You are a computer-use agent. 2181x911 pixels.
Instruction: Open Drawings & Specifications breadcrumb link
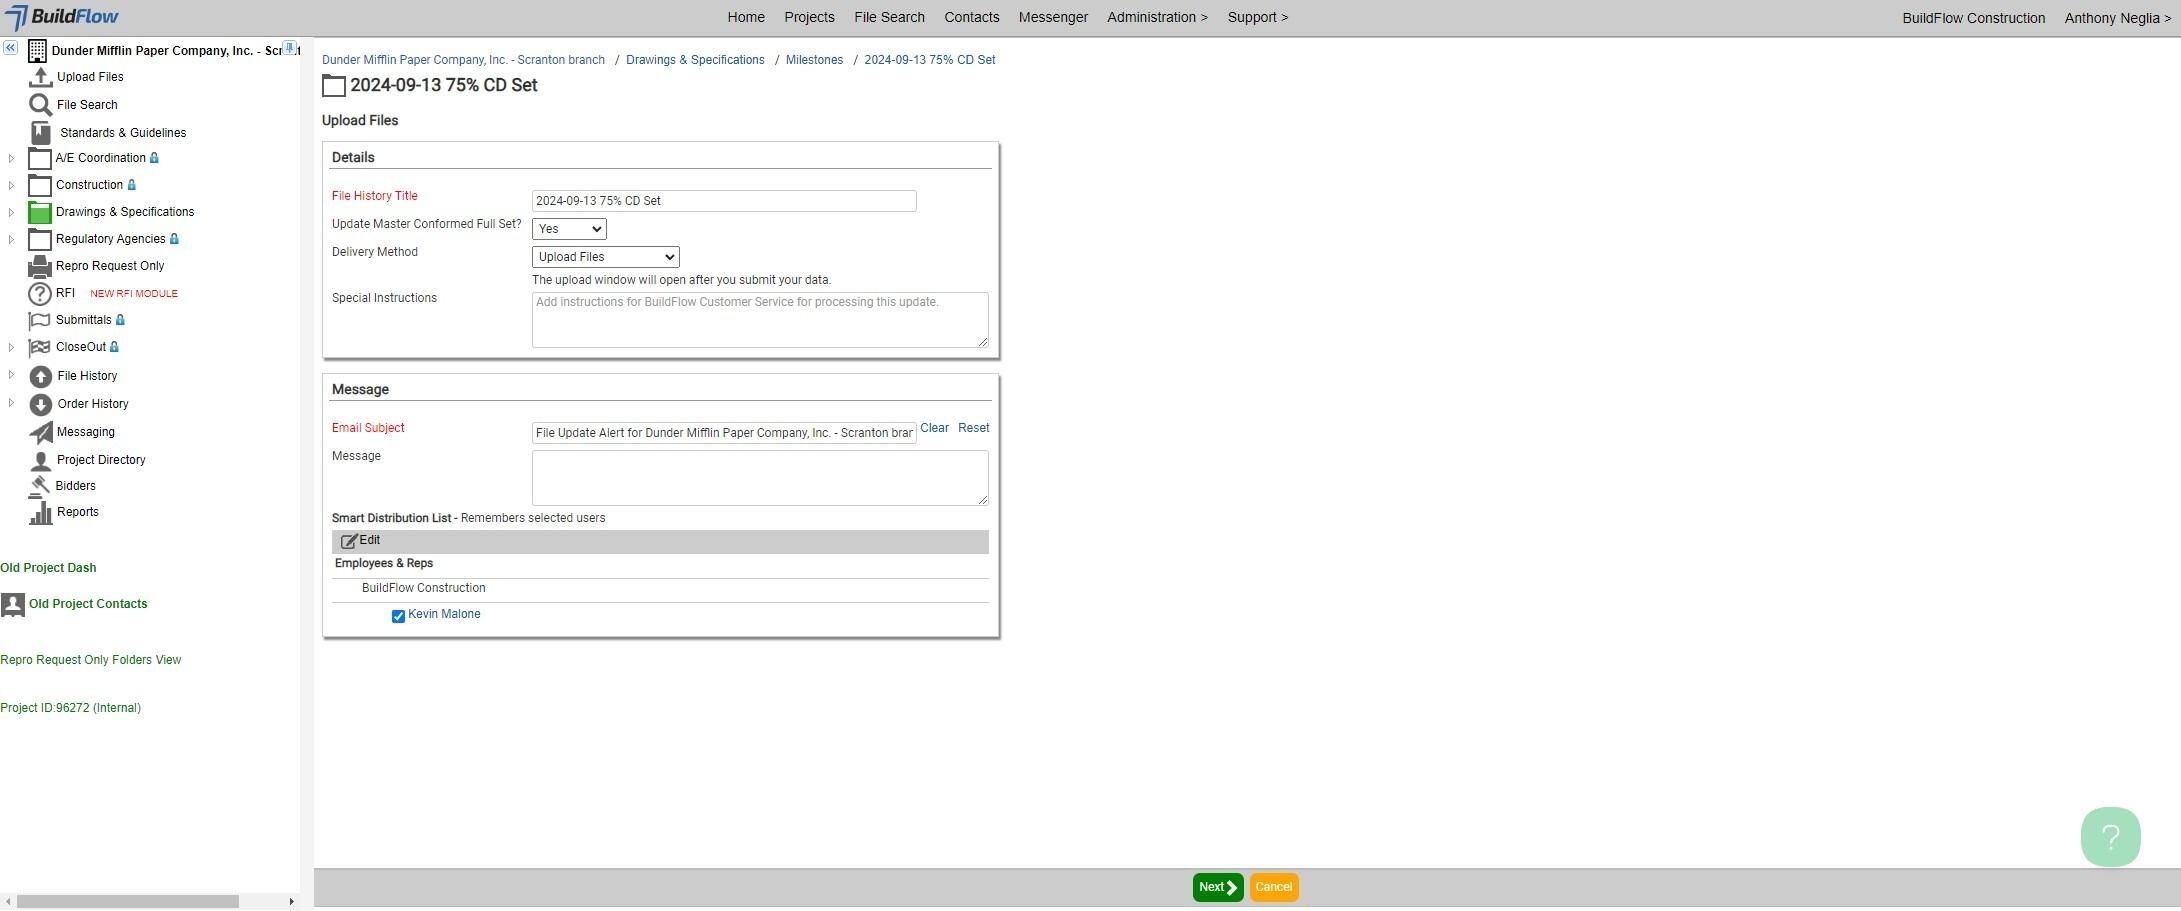(695, 60)
